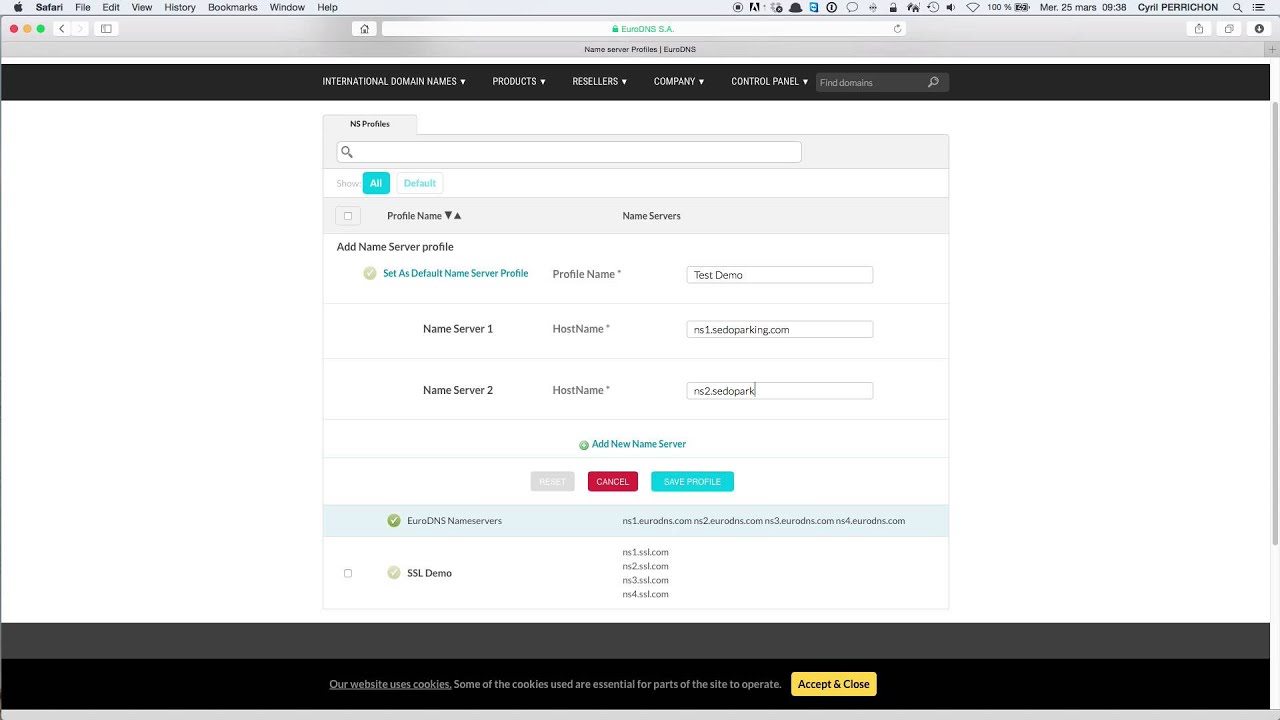The width and height of the screenshot is (1280, 720).
Task: Click the 'EuroDNS Nameservers' profile name
Action: (454, 521)
